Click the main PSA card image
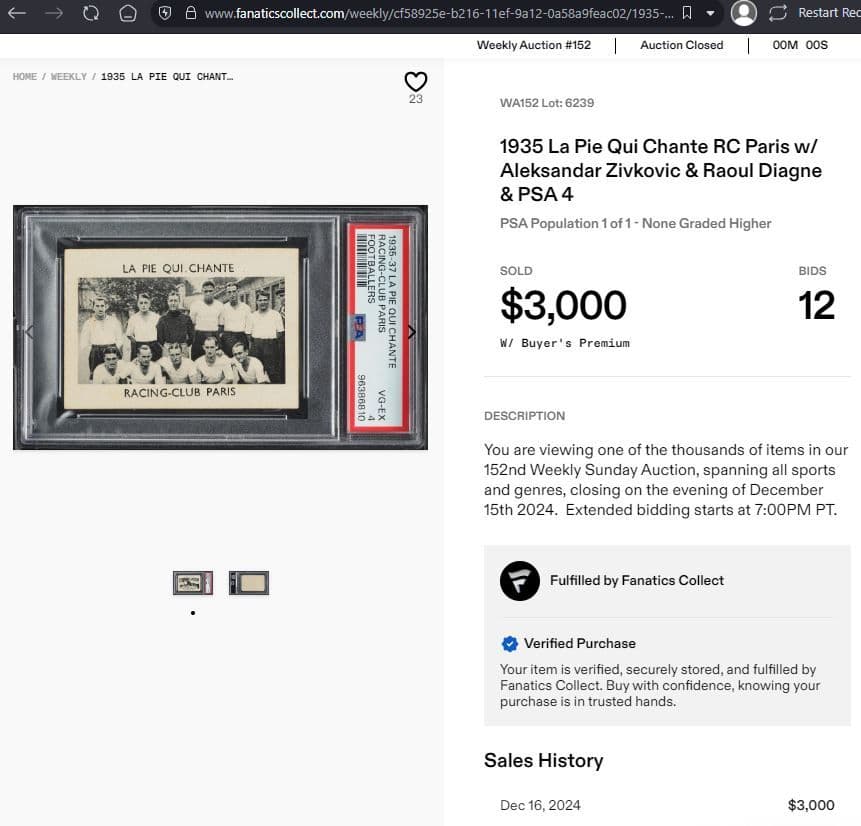This screenshot has height=826, width=861. coord(220,327)
